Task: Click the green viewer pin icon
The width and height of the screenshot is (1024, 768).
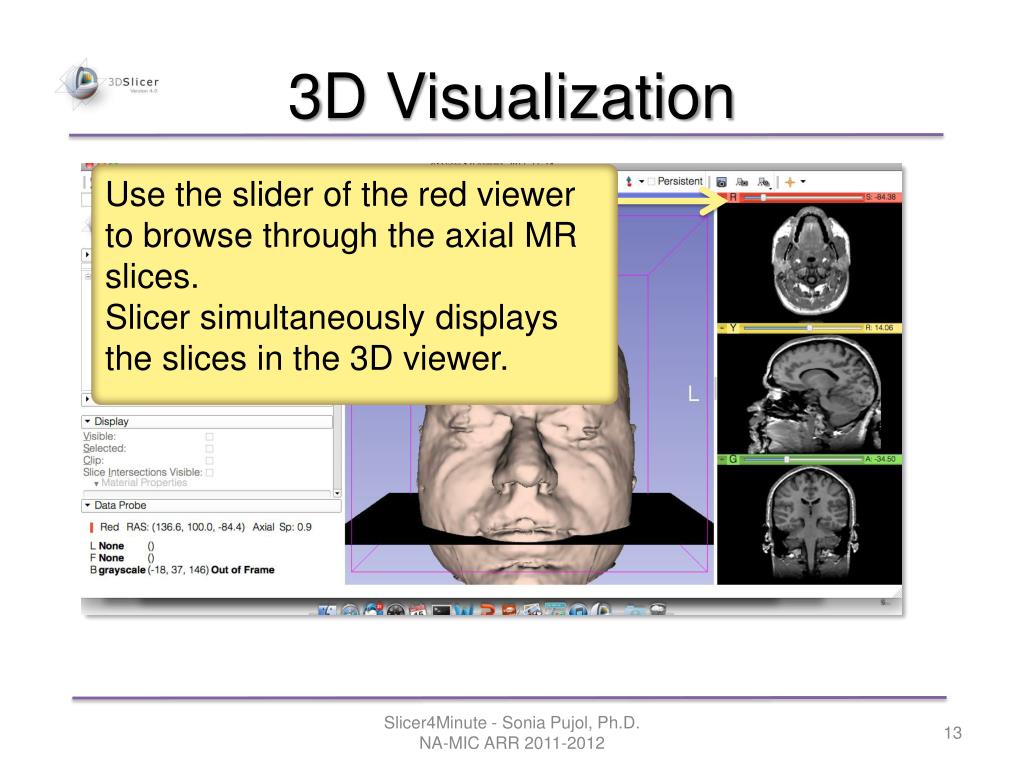Action: coord(722,459)
